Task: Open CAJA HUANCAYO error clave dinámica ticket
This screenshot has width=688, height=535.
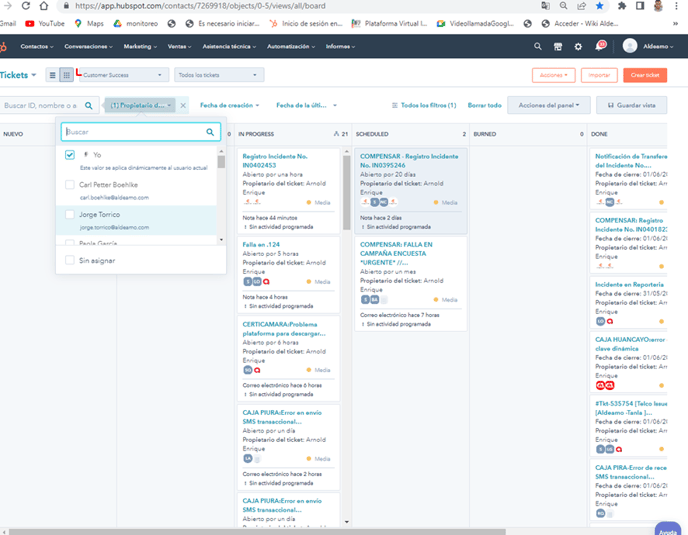Action: (x=631, y=344)
